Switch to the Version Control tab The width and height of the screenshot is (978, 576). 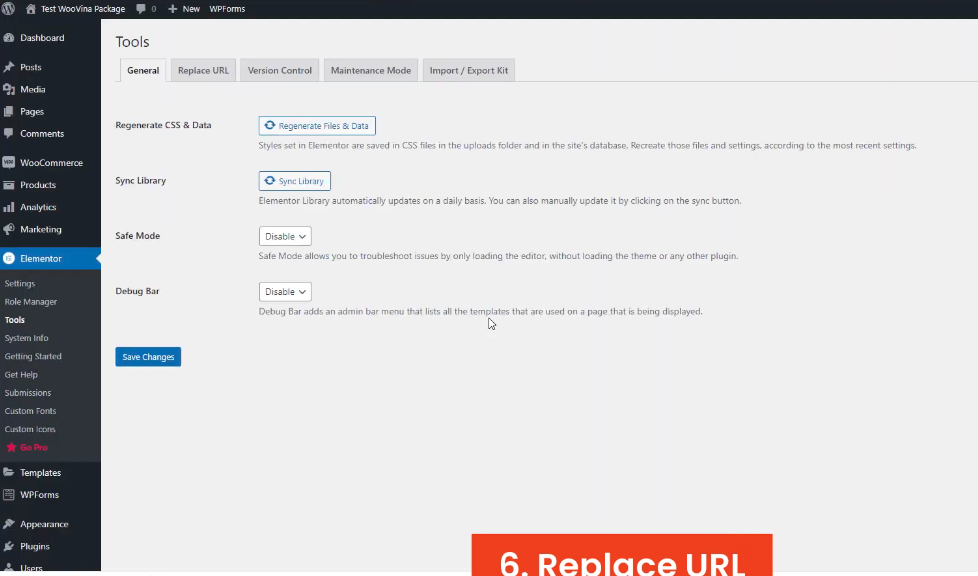(280, 71)
